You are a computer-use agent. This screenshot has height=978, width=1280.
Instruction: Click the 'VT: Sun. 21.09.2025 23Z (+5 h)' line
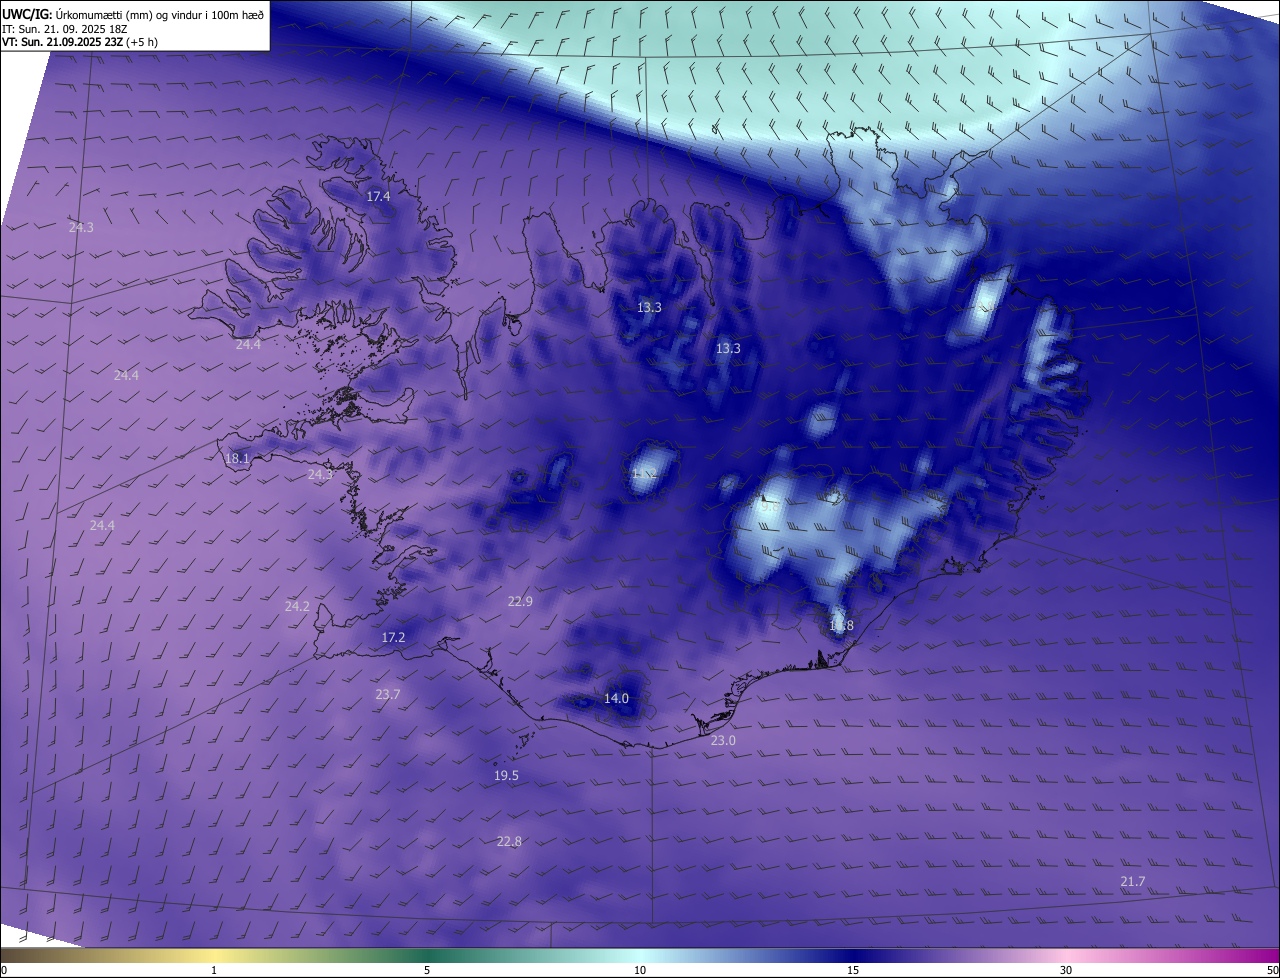point(79,42)
